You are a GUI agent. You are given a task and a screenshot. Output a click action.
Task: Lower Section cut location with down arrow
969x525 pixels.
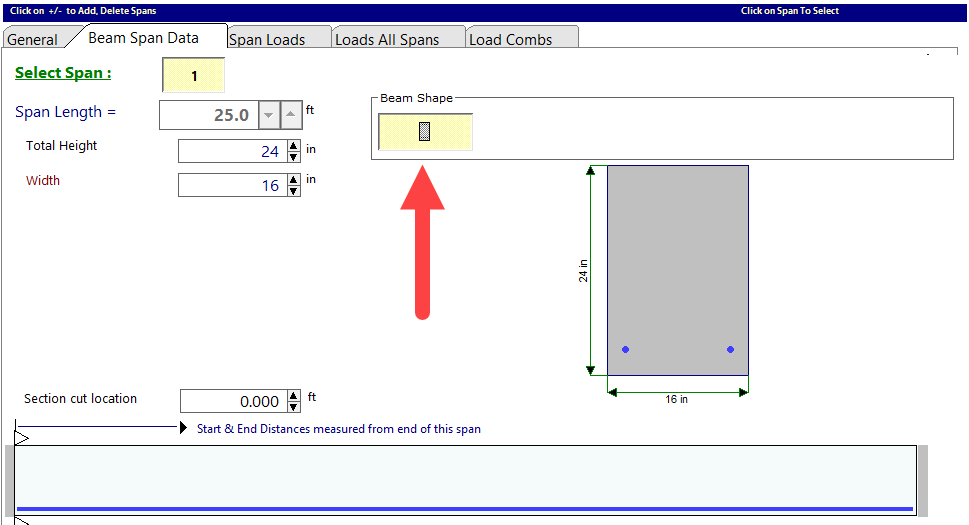(293, 406)
